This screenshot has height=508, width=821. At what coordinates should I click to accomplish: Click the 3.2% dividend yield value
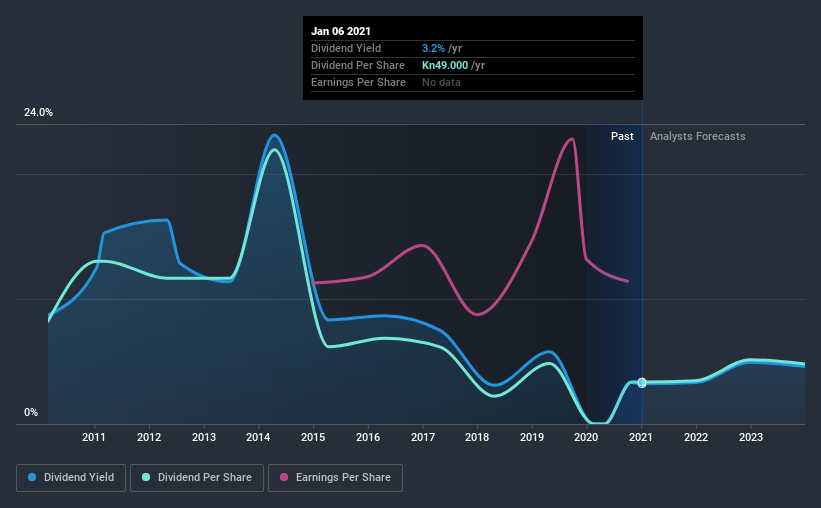click(433, 48)
